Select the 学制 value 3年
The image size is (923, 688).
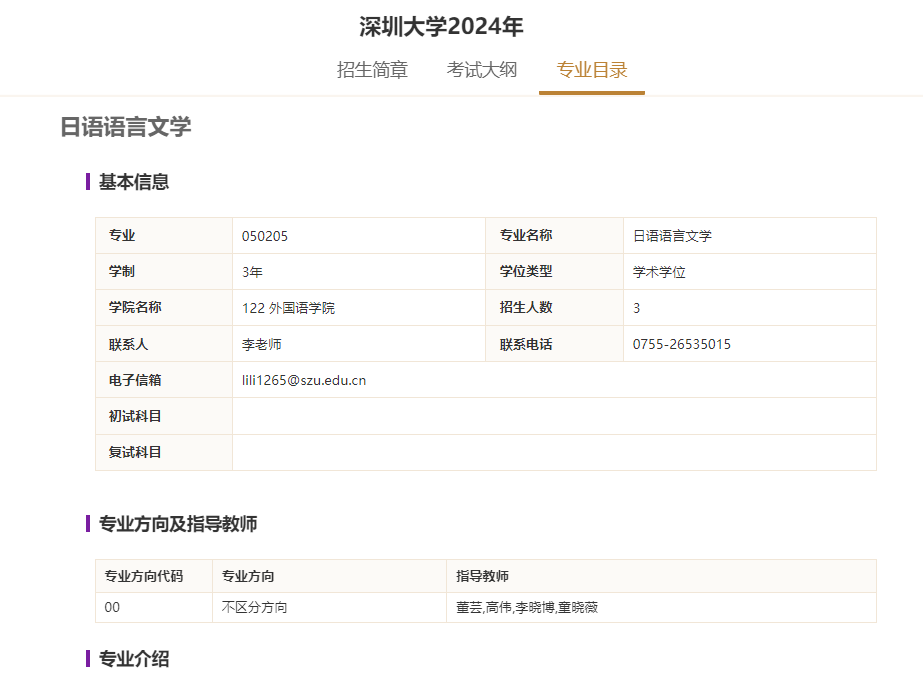pos(252,272)
